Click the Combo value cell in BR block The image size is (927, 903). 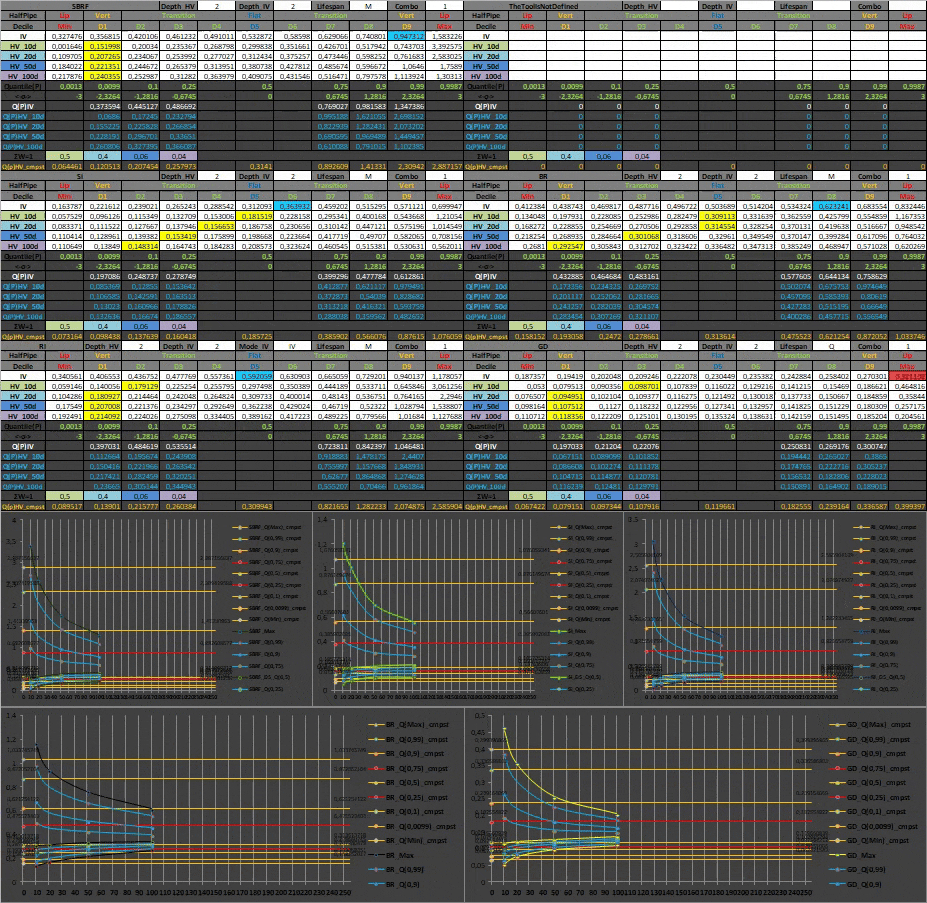click(907, 176)
